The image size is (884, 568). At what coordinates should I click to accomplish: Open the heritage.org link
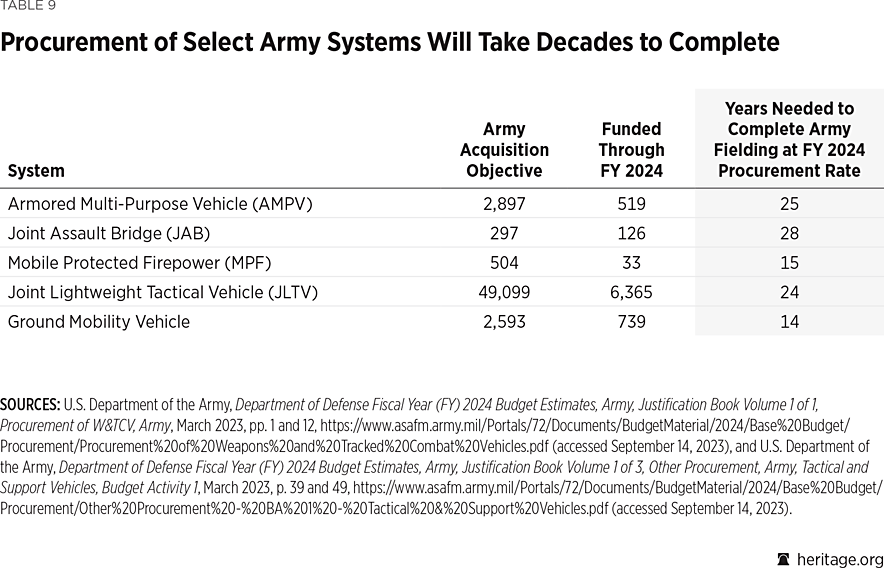(840, 558)
